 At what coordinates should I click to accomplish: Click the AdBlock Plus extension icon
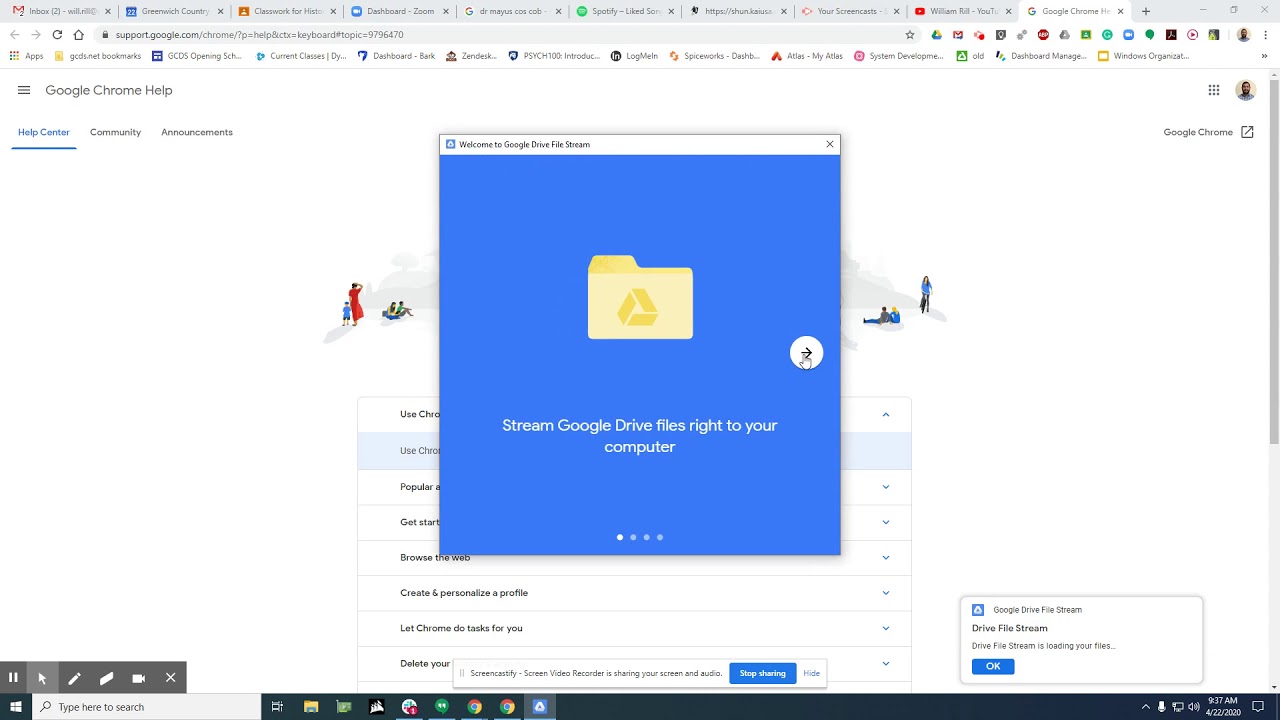pyautogui.click(x=1043, y=34)
